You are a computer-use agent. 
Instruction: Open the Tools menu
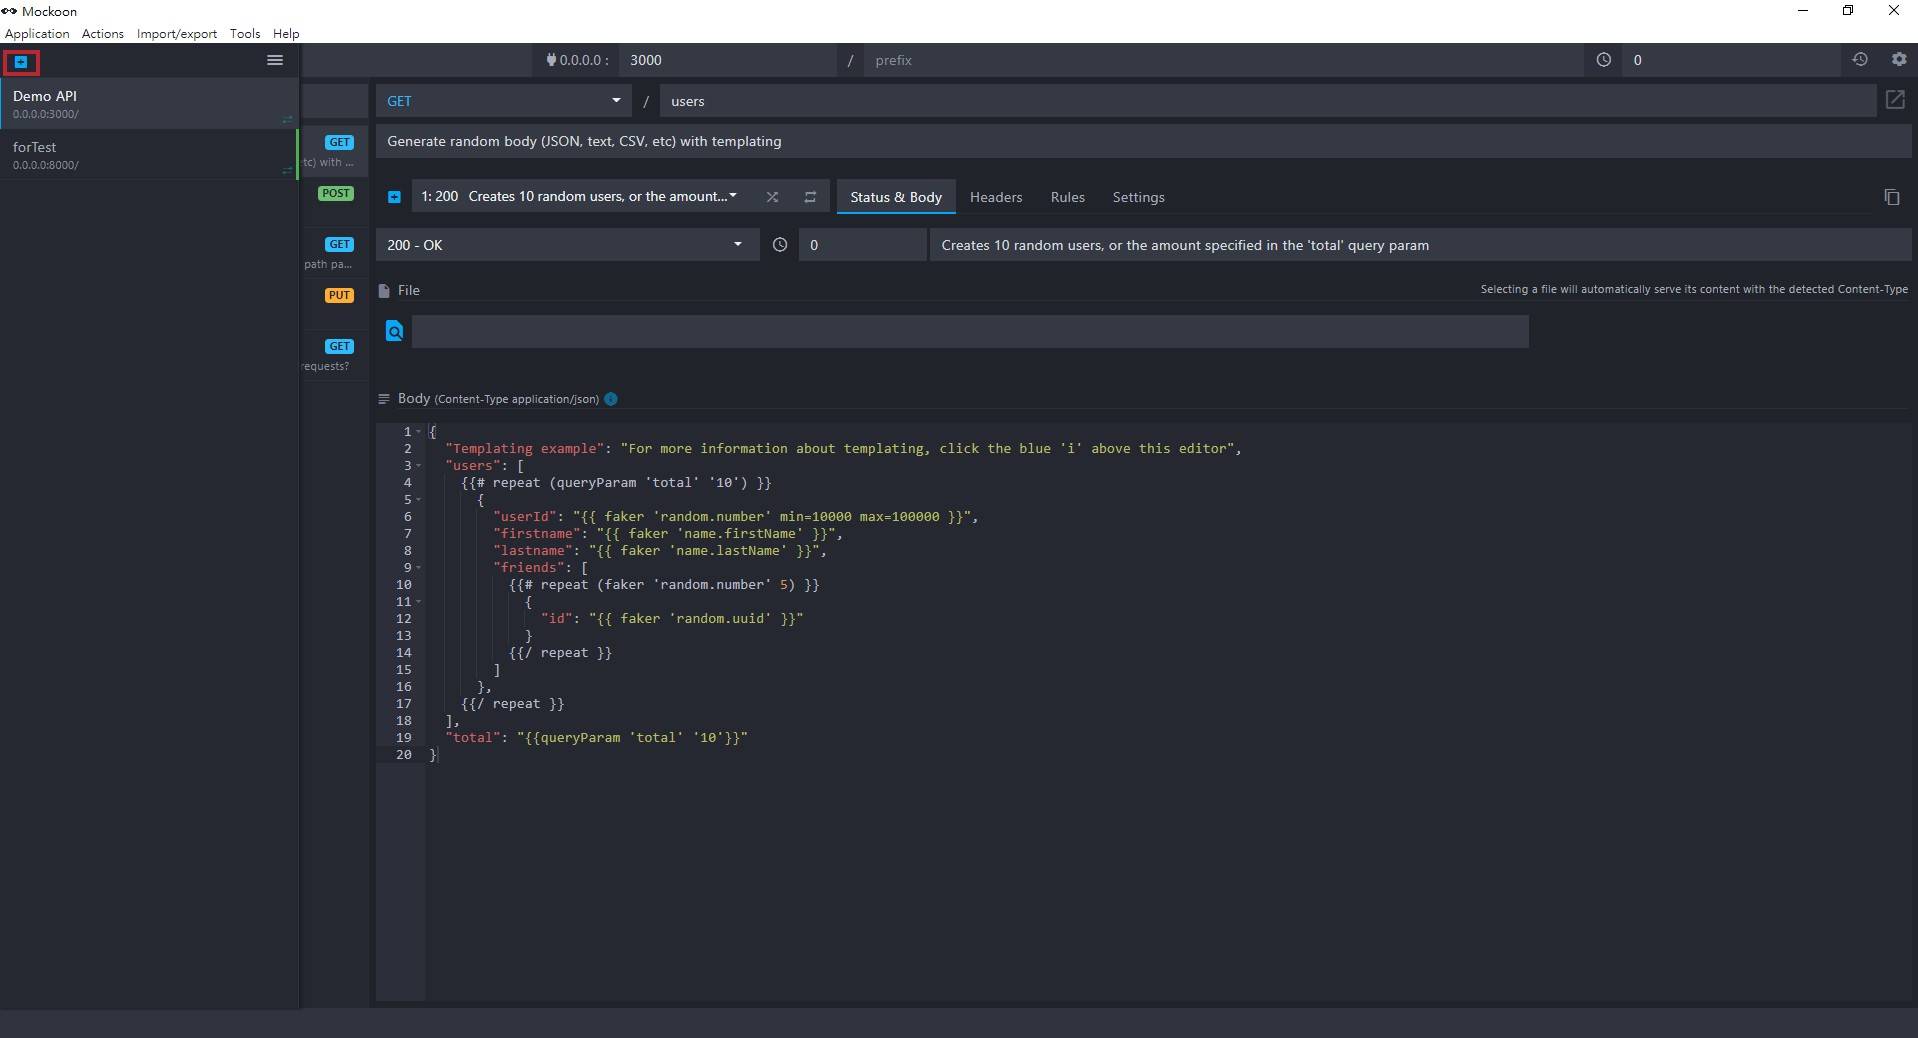[245, 33]
